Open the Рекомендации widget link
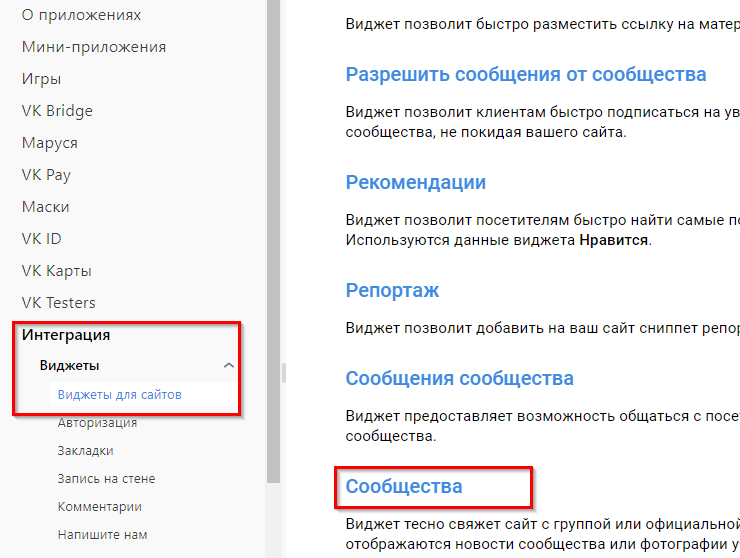 tap(416, 183)
